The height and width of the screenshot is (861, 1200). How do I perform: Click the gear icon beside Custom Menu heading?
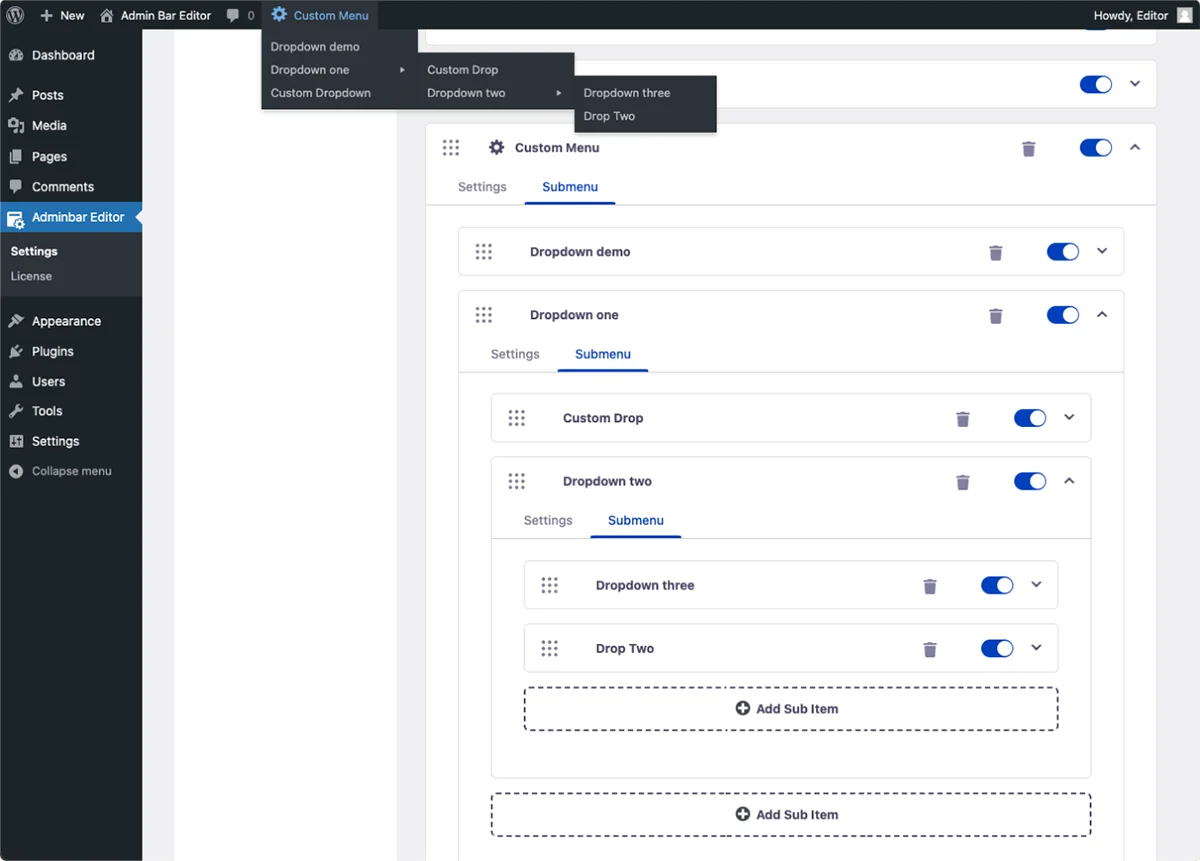(x=496, y=147)
